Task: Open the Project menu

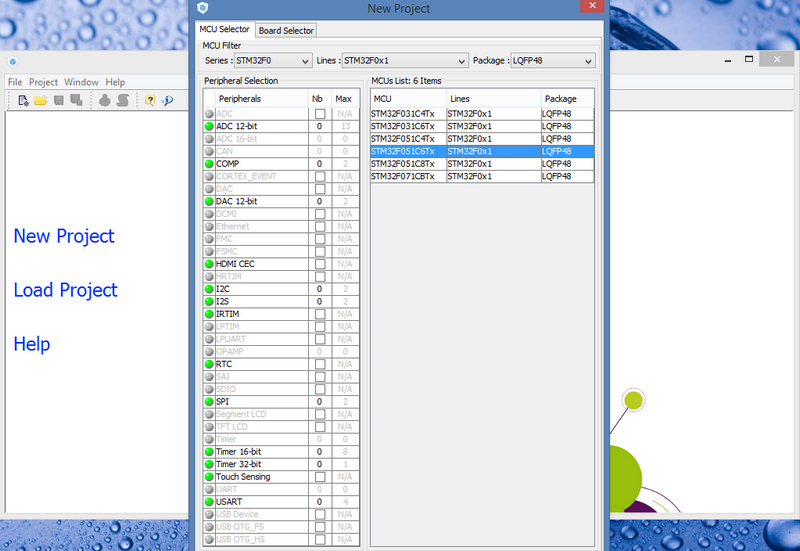Action: pos(43,82)
